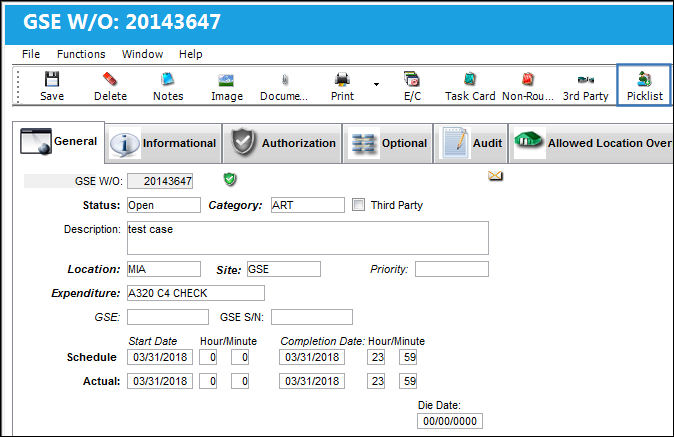This screenshot has height=437, width=674.
Task: Open the Notes toolbar item
Action: pyautogui.click(x=168, y=86)
